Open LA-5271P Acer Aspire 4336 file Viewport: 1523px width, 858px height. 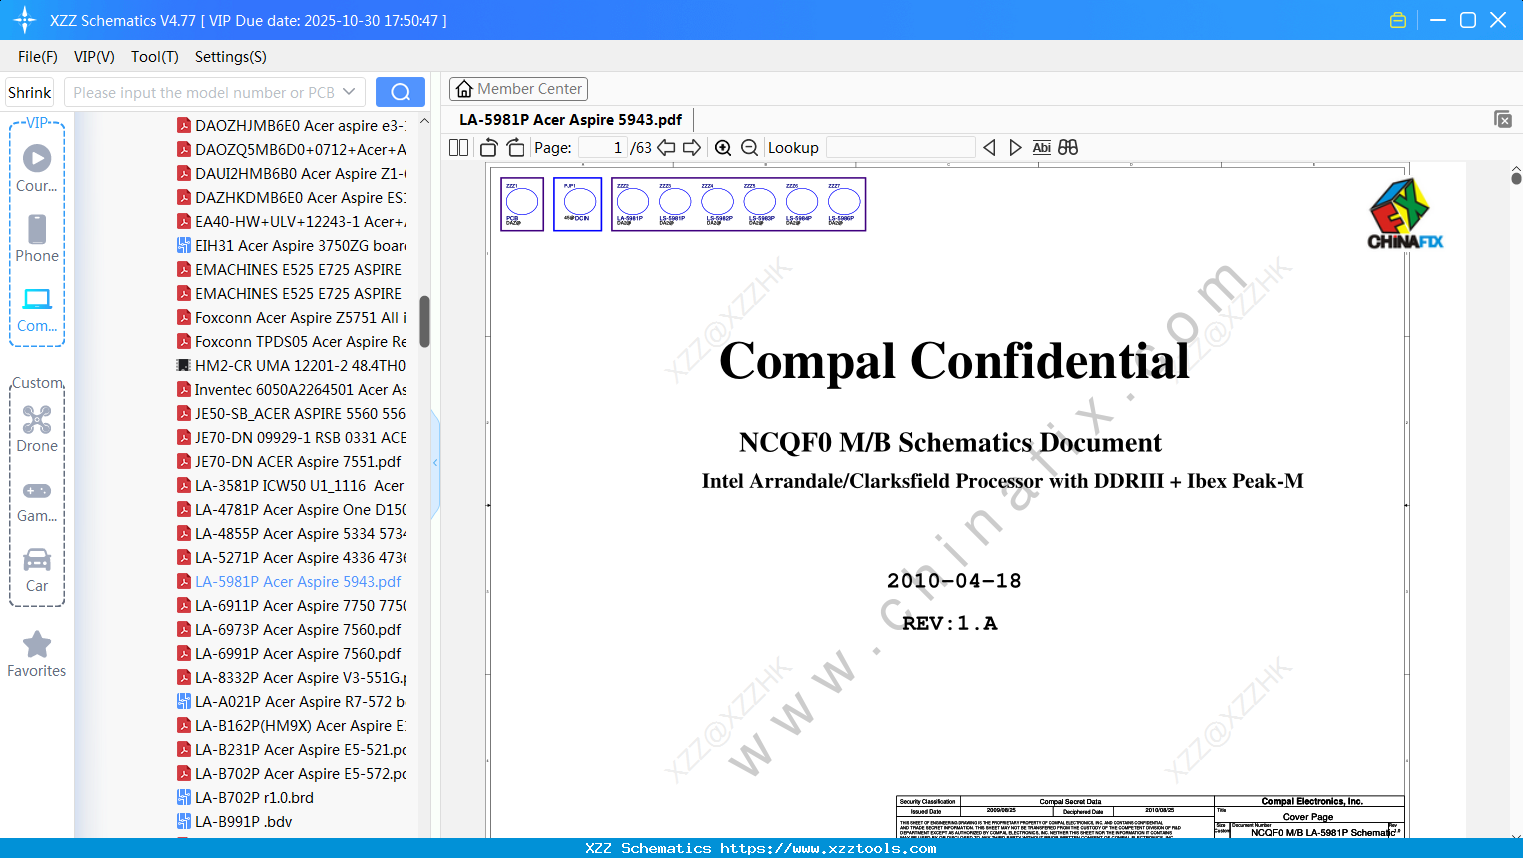pyautogui.click(x=291, y=558)
